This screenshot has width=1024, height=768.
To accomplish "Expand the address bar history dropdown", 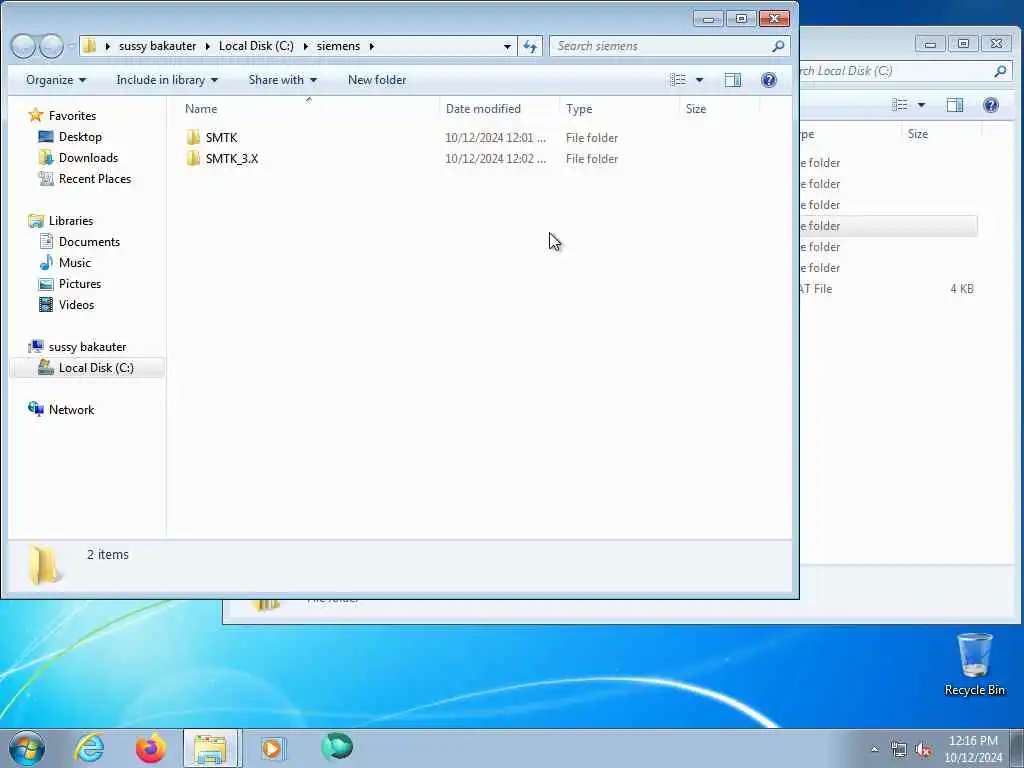I will tap(507, 46).
